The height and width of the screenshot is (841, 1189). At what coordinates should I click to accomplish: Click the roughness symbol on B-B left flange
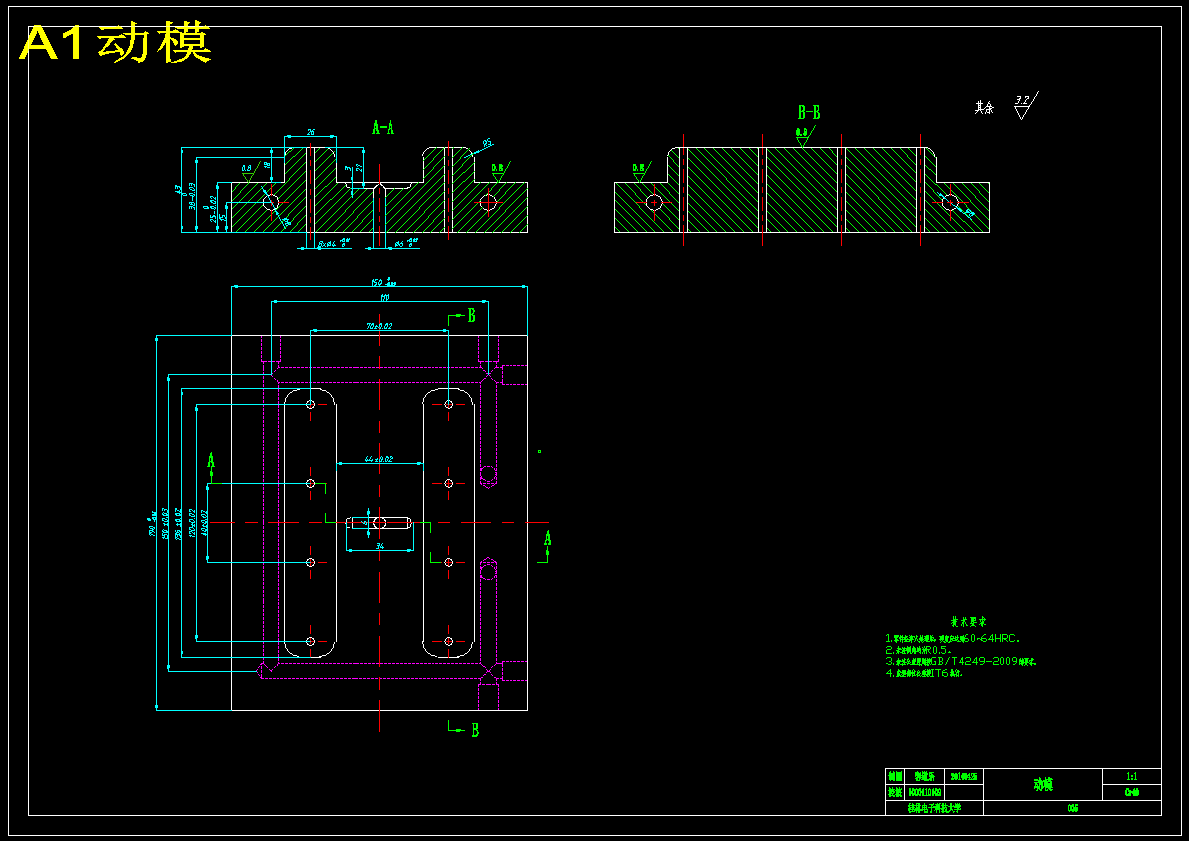click(x=640, y=172)
